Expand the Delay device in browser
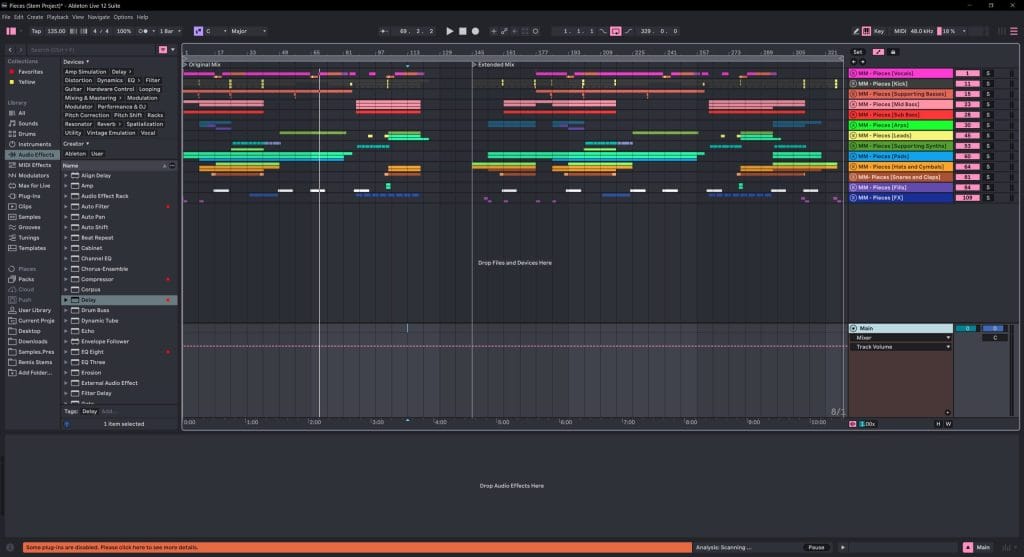 click(66, 300)
